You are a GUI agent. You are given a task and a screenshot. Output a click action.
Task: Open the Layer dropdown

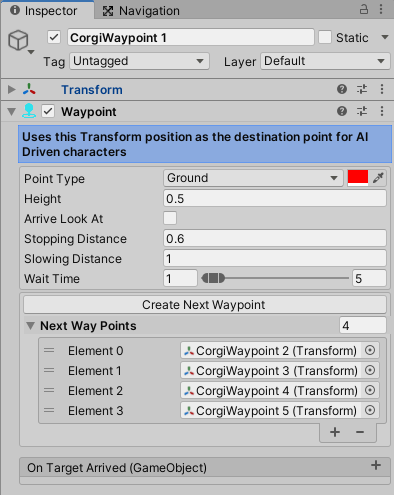[325, 61]
